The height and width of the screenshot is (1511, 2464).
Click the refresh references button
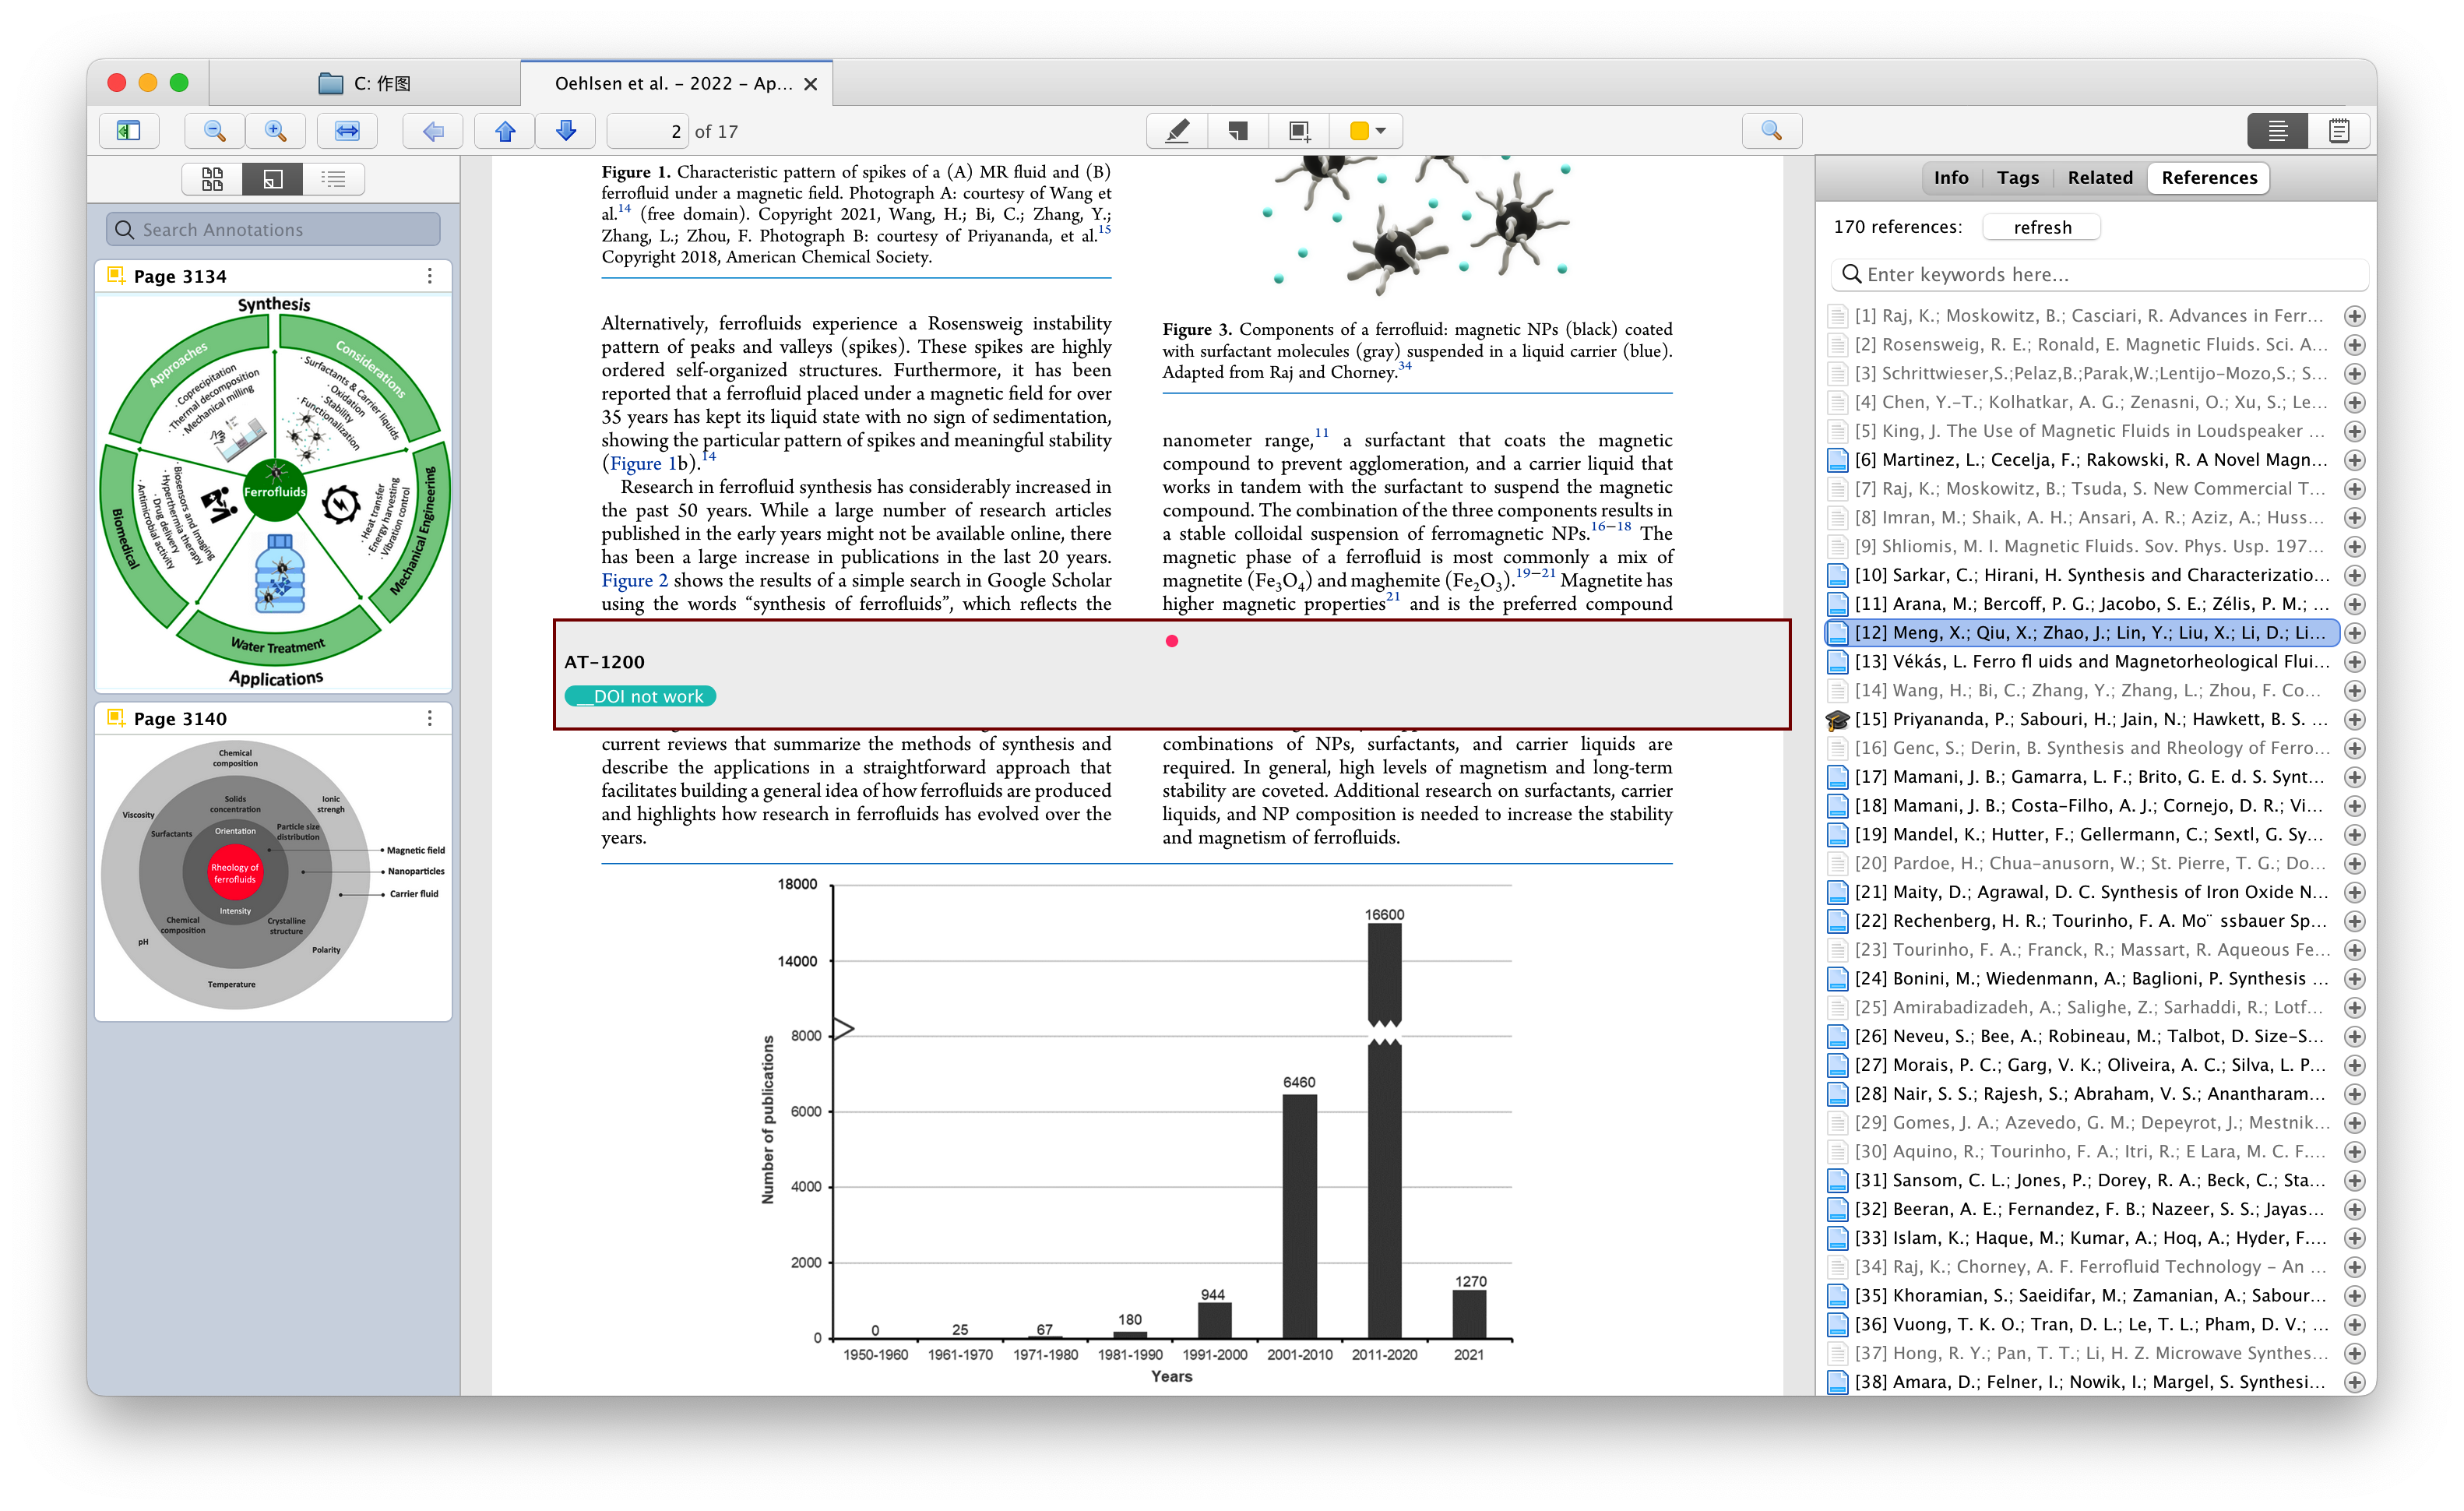[2041, 227]
